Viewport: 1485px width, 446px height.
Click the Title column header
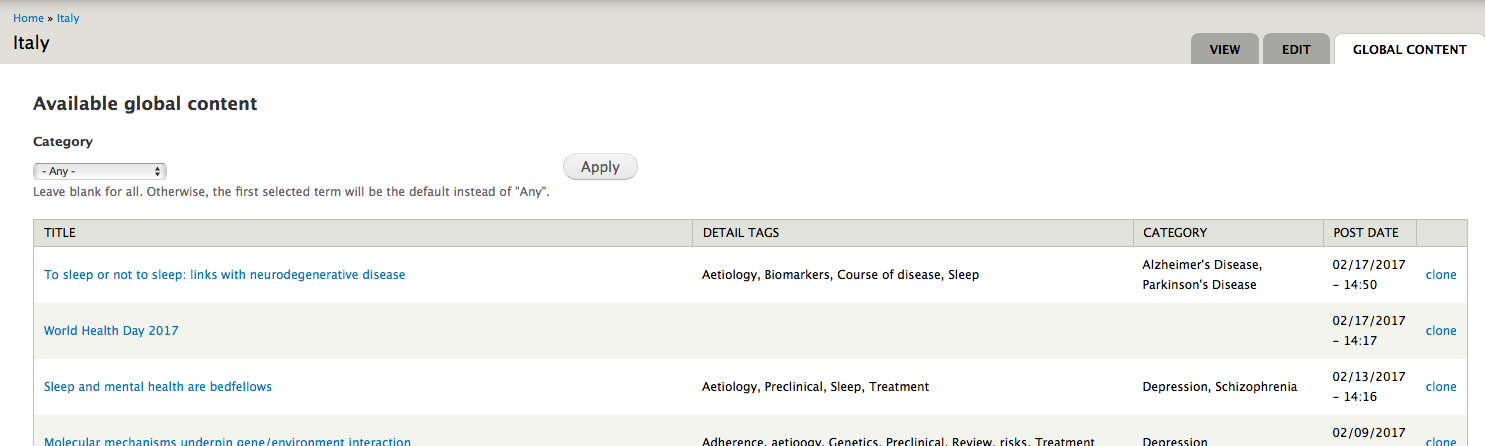(x=60, y=233)
